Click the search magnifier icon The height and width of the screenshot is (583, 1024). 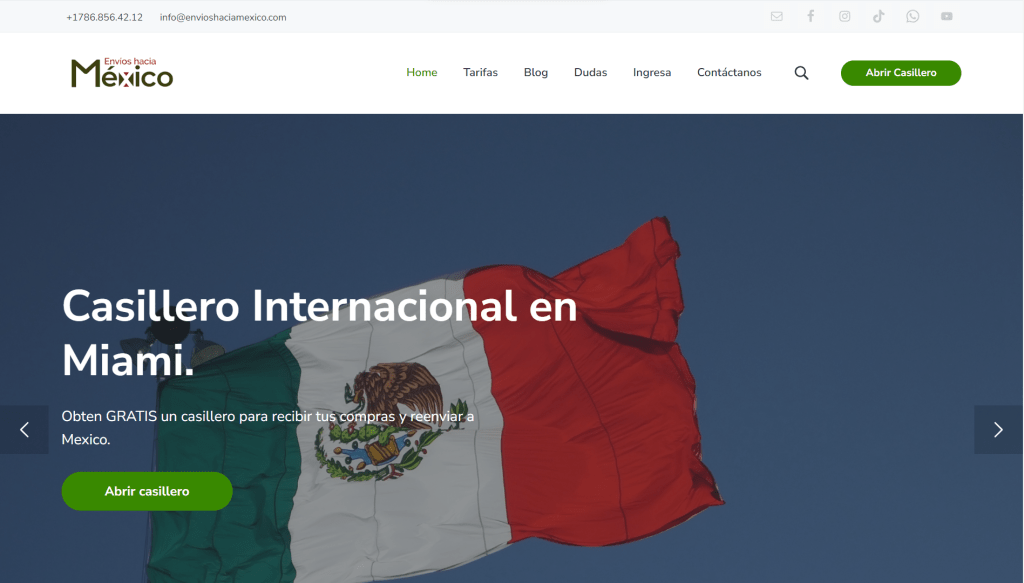801,72
